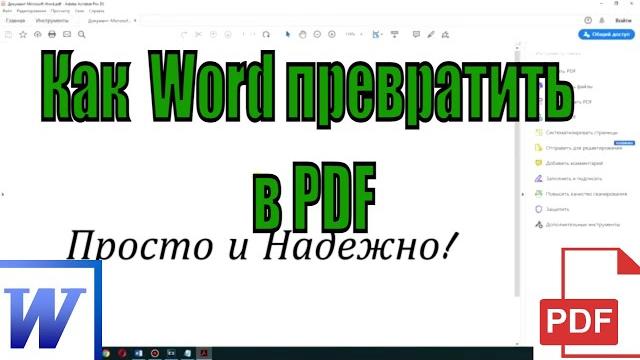Screen dimensions: 640x360
Task: Click the yellow Добавить комментарий panel icon
Action: point(539,163)
